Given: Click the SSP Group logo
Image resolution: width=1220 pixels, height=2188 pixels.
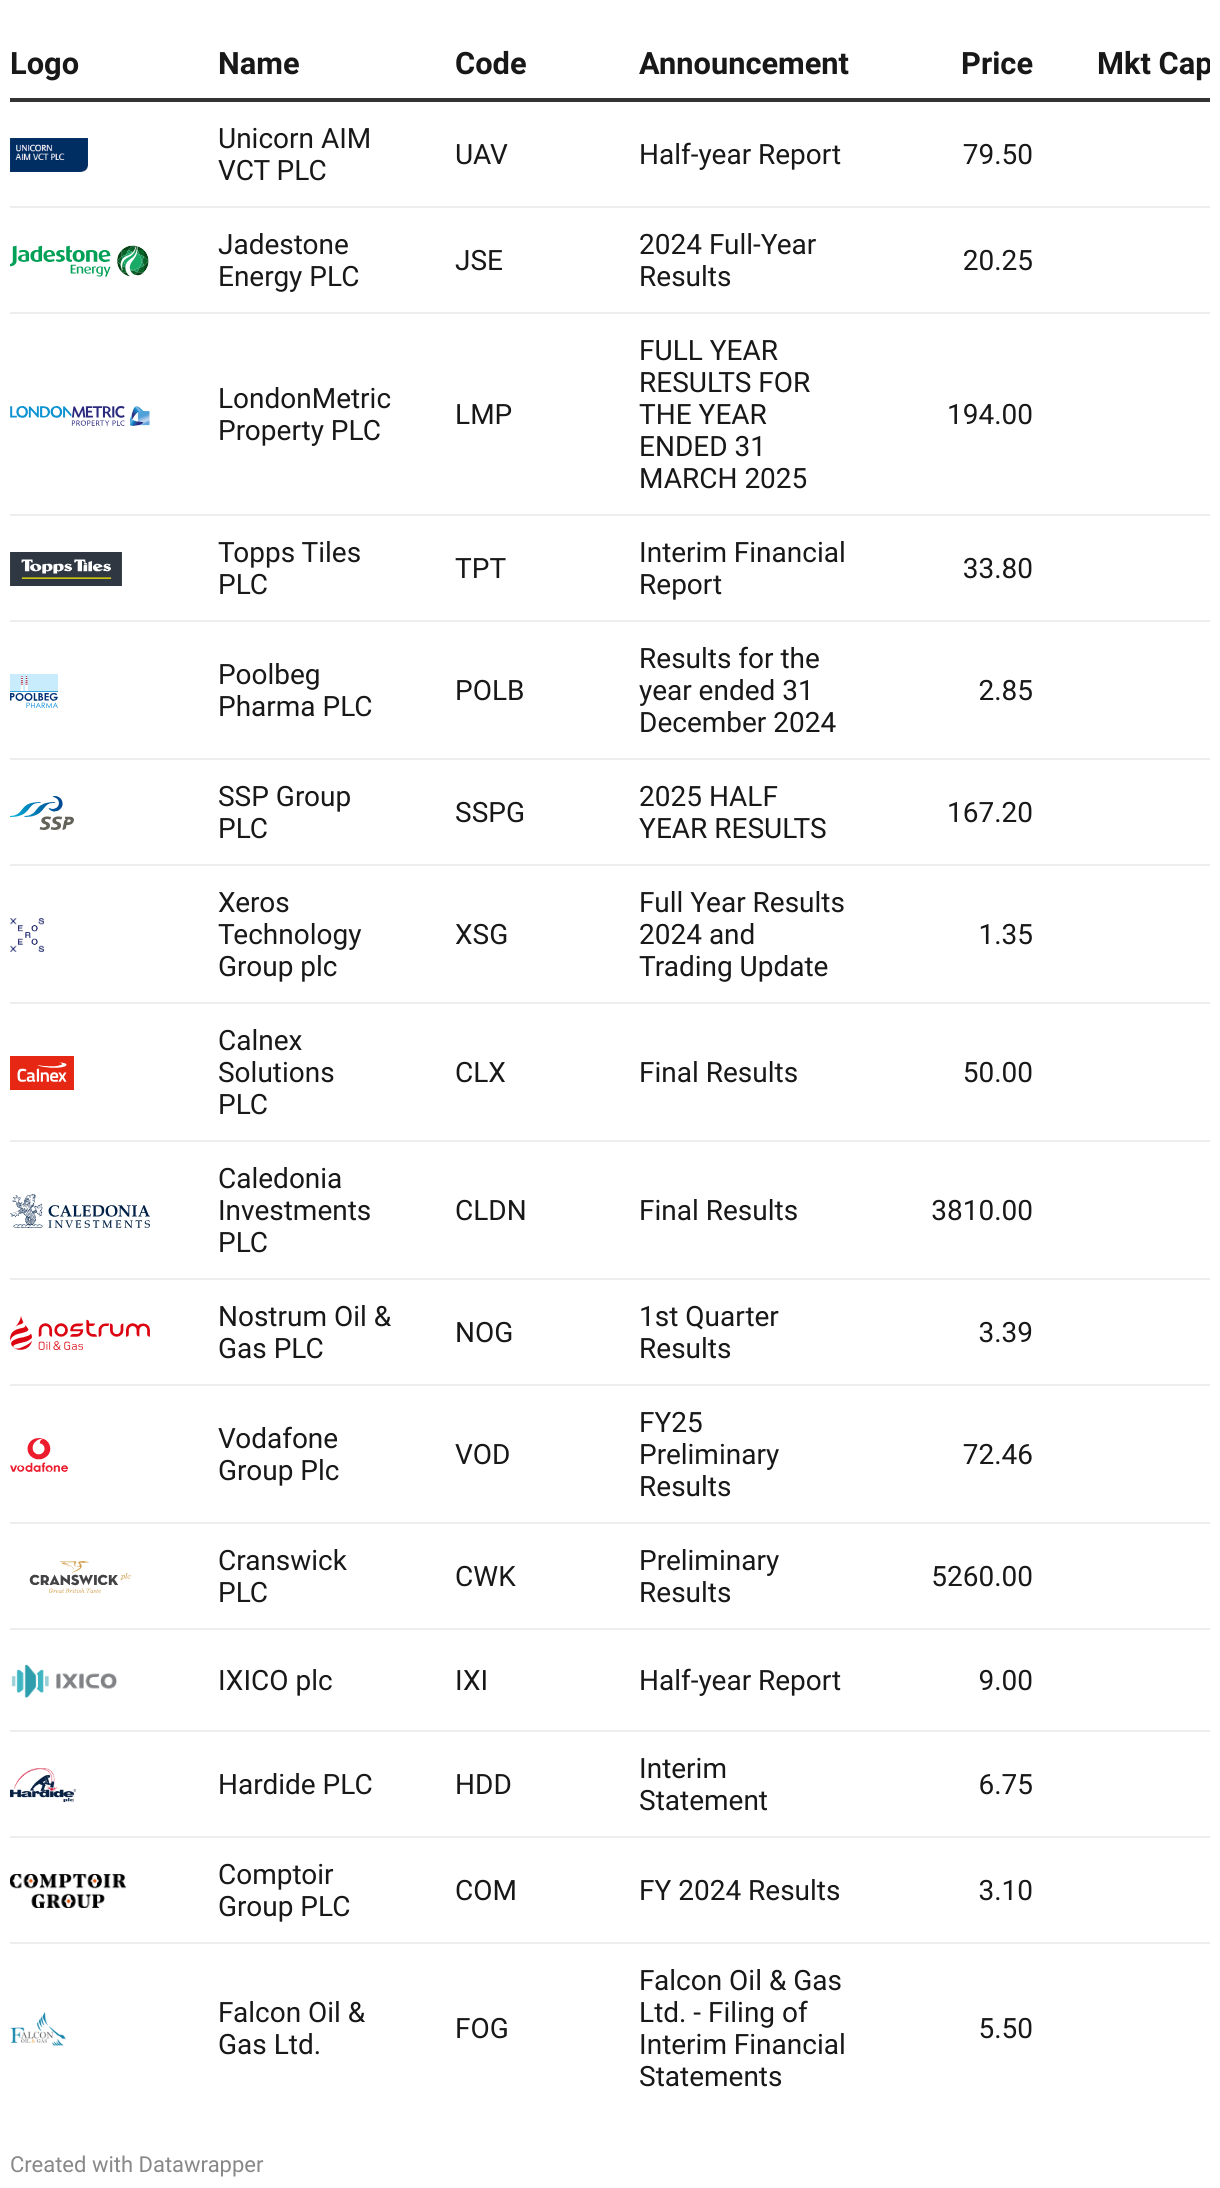Looking at the screenshot, I should click(x=42, y=813).
